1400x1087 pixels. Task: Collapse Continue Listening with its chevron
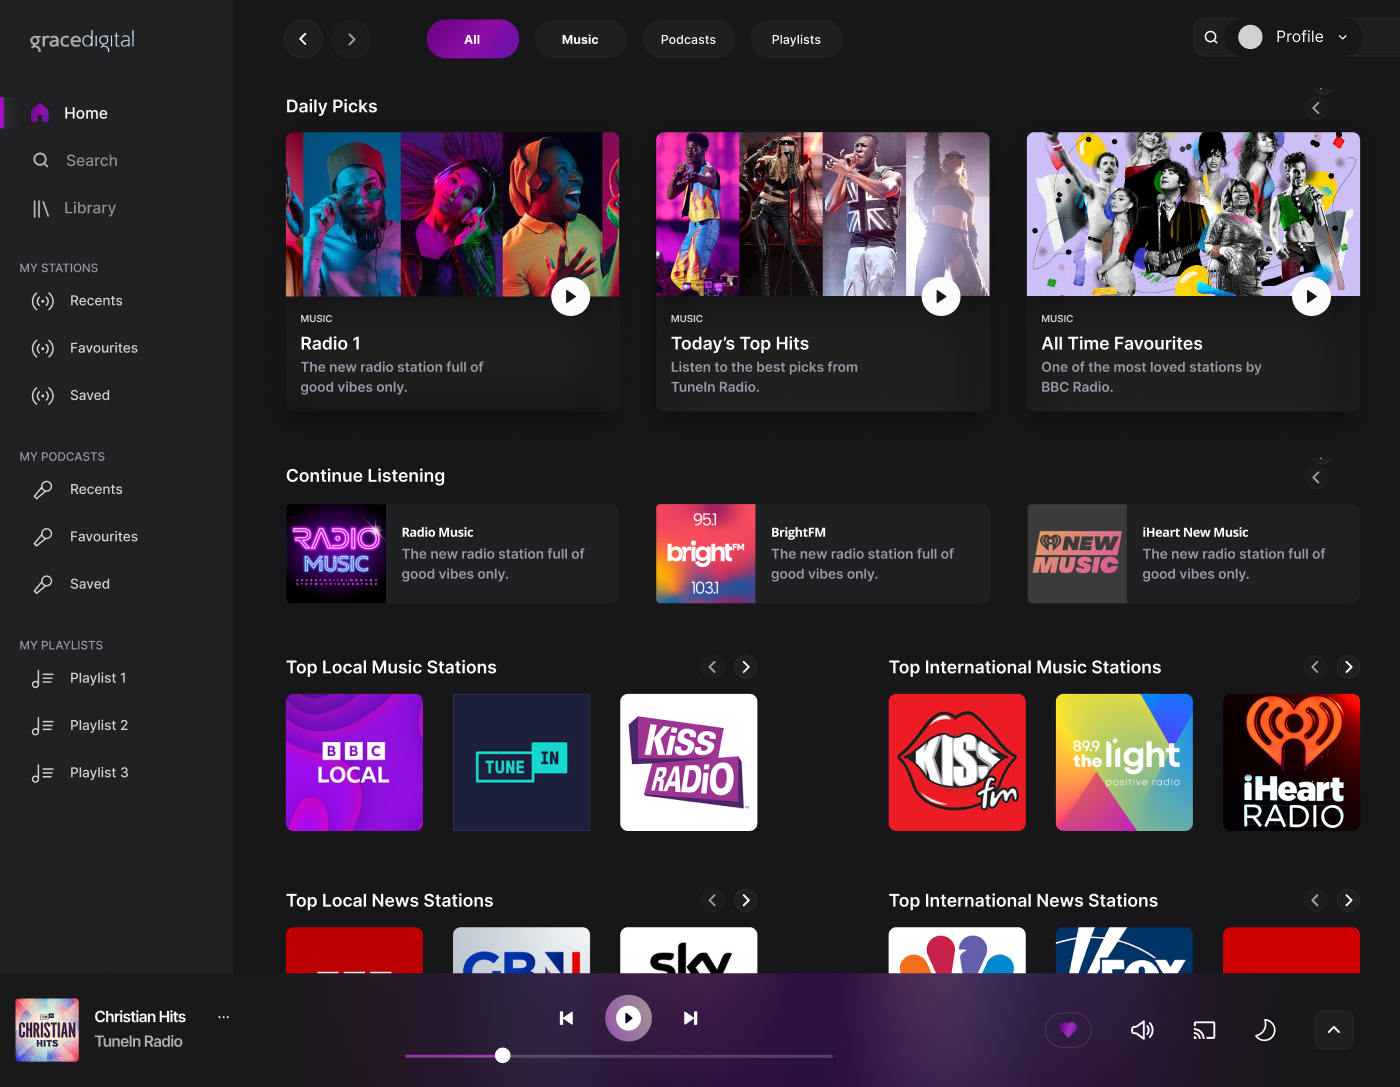(1316, 478)
